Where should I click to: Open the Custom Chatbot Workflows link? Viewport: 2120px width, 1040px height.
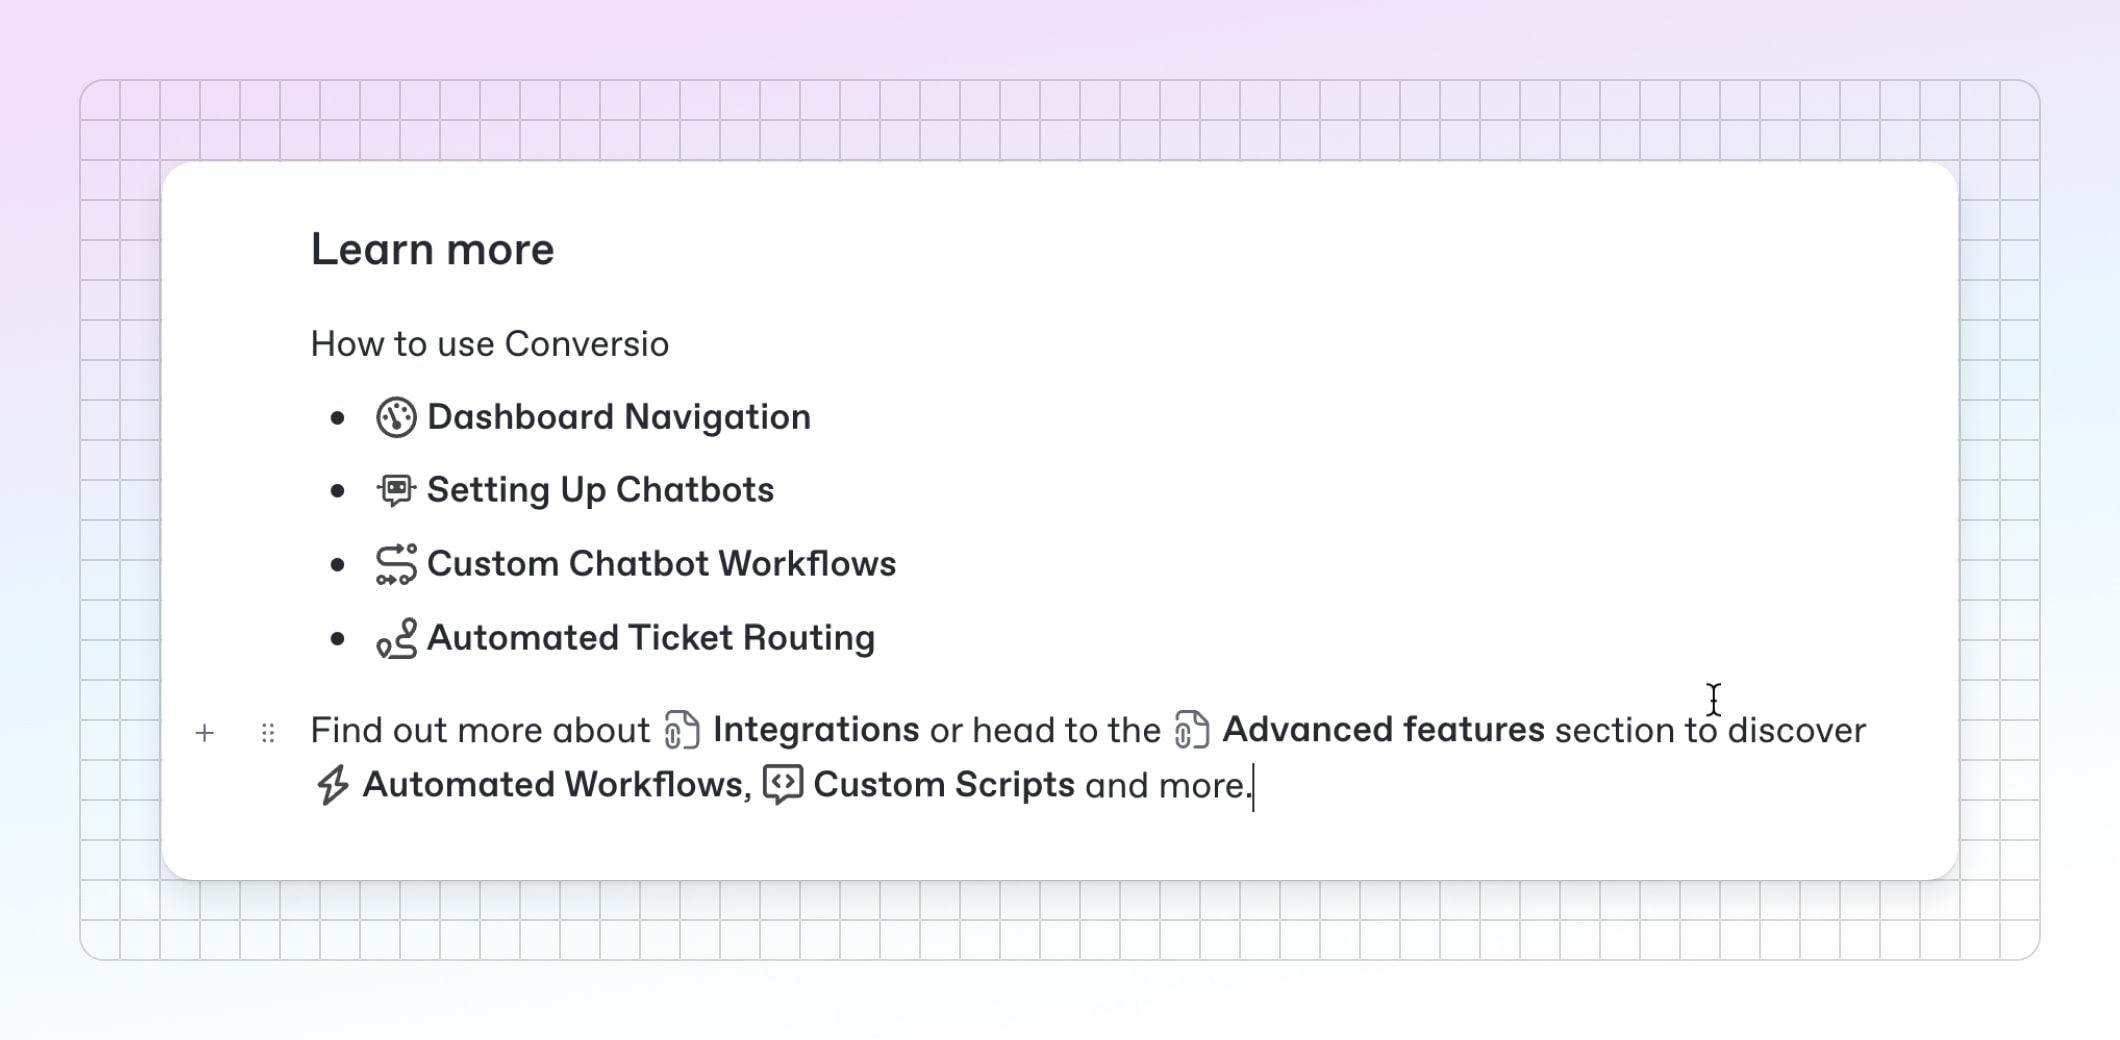tap(661, 564)
